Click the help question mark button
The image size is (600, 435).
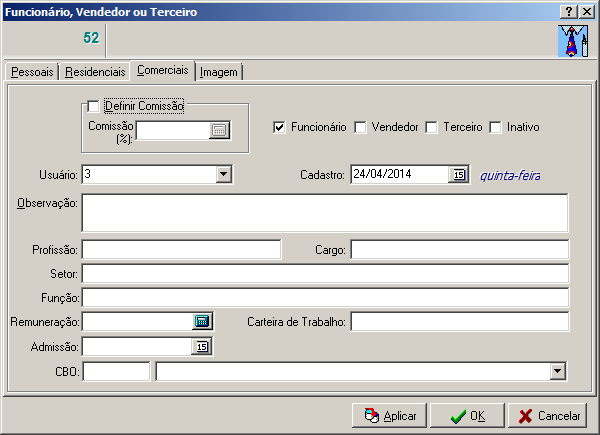[x=568, y=11]
